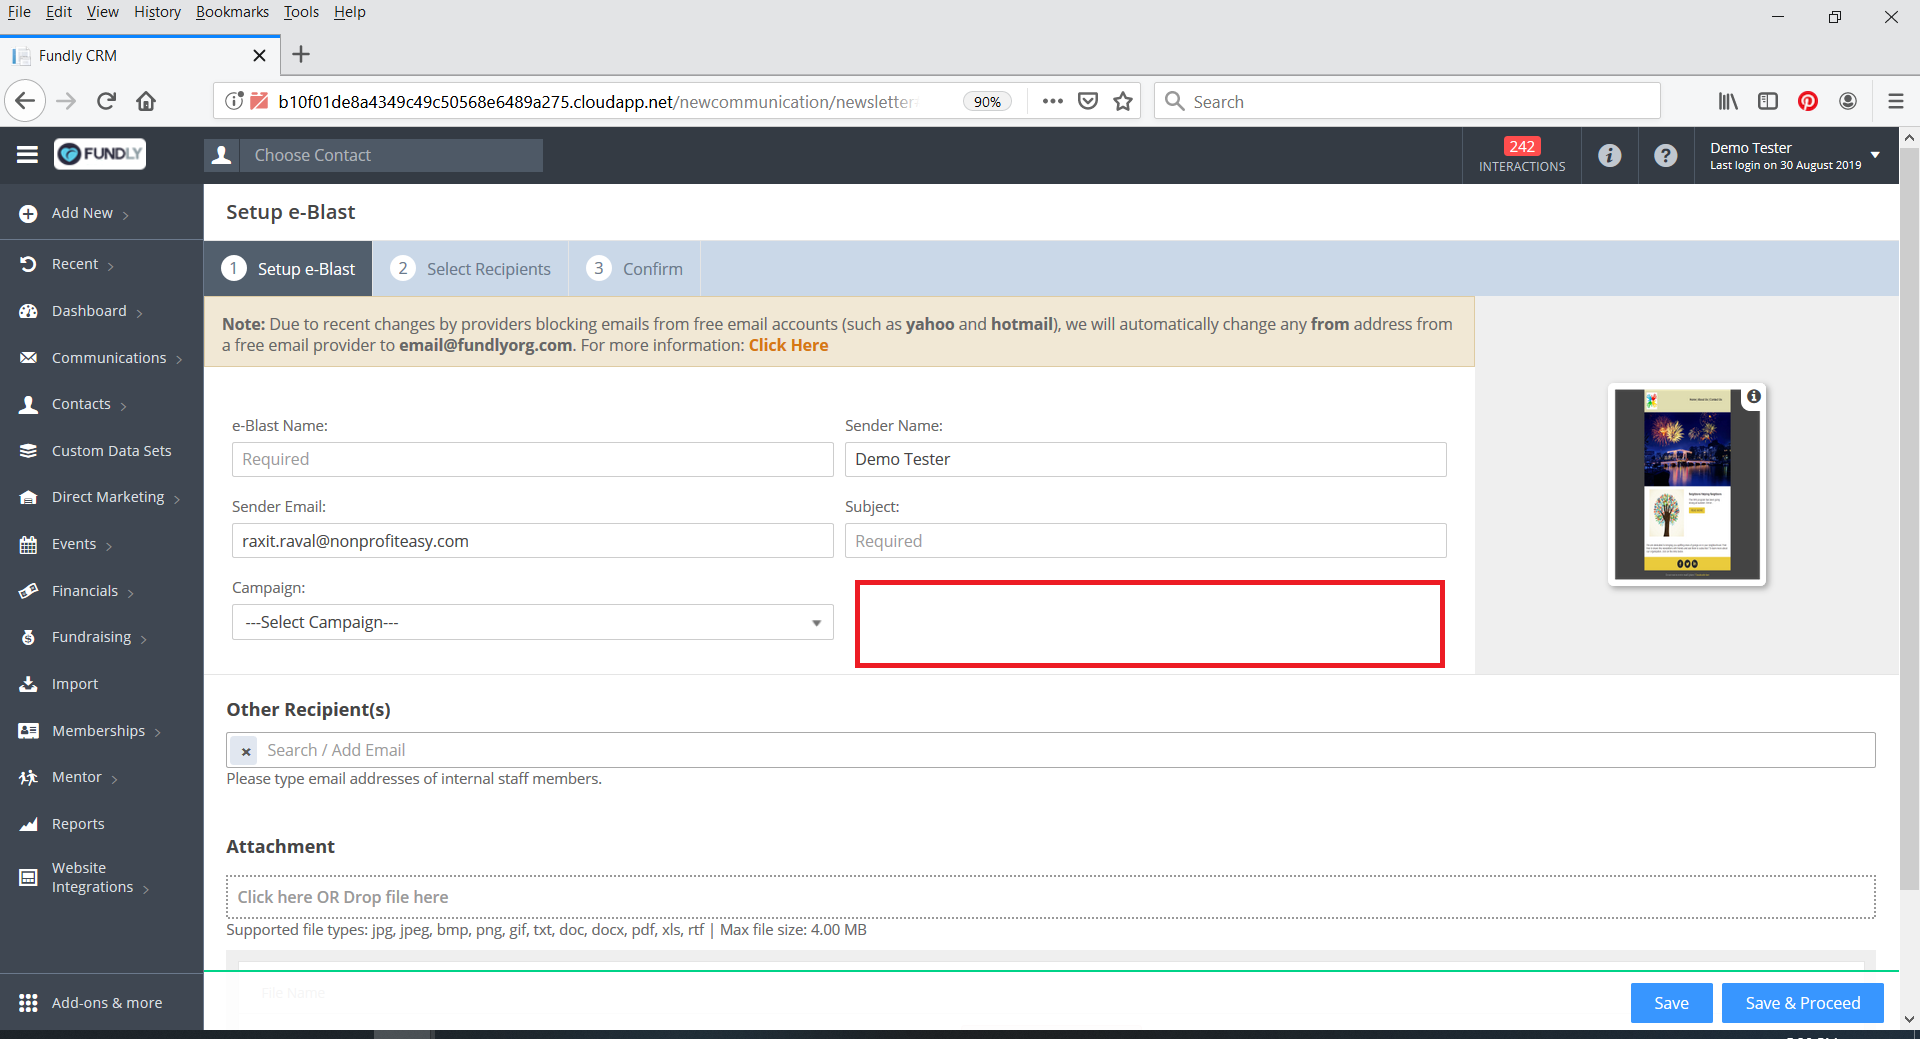Open Add-ons & more grid icon

pos(28,1002)
